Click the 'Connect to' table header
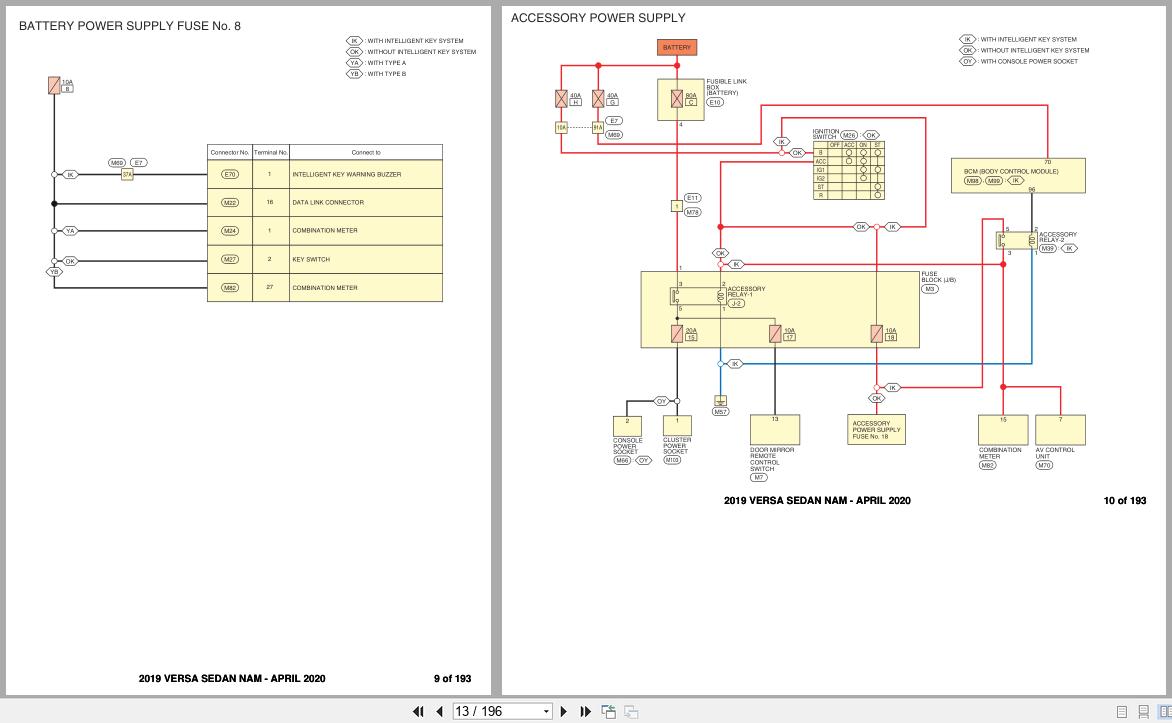 366,153
